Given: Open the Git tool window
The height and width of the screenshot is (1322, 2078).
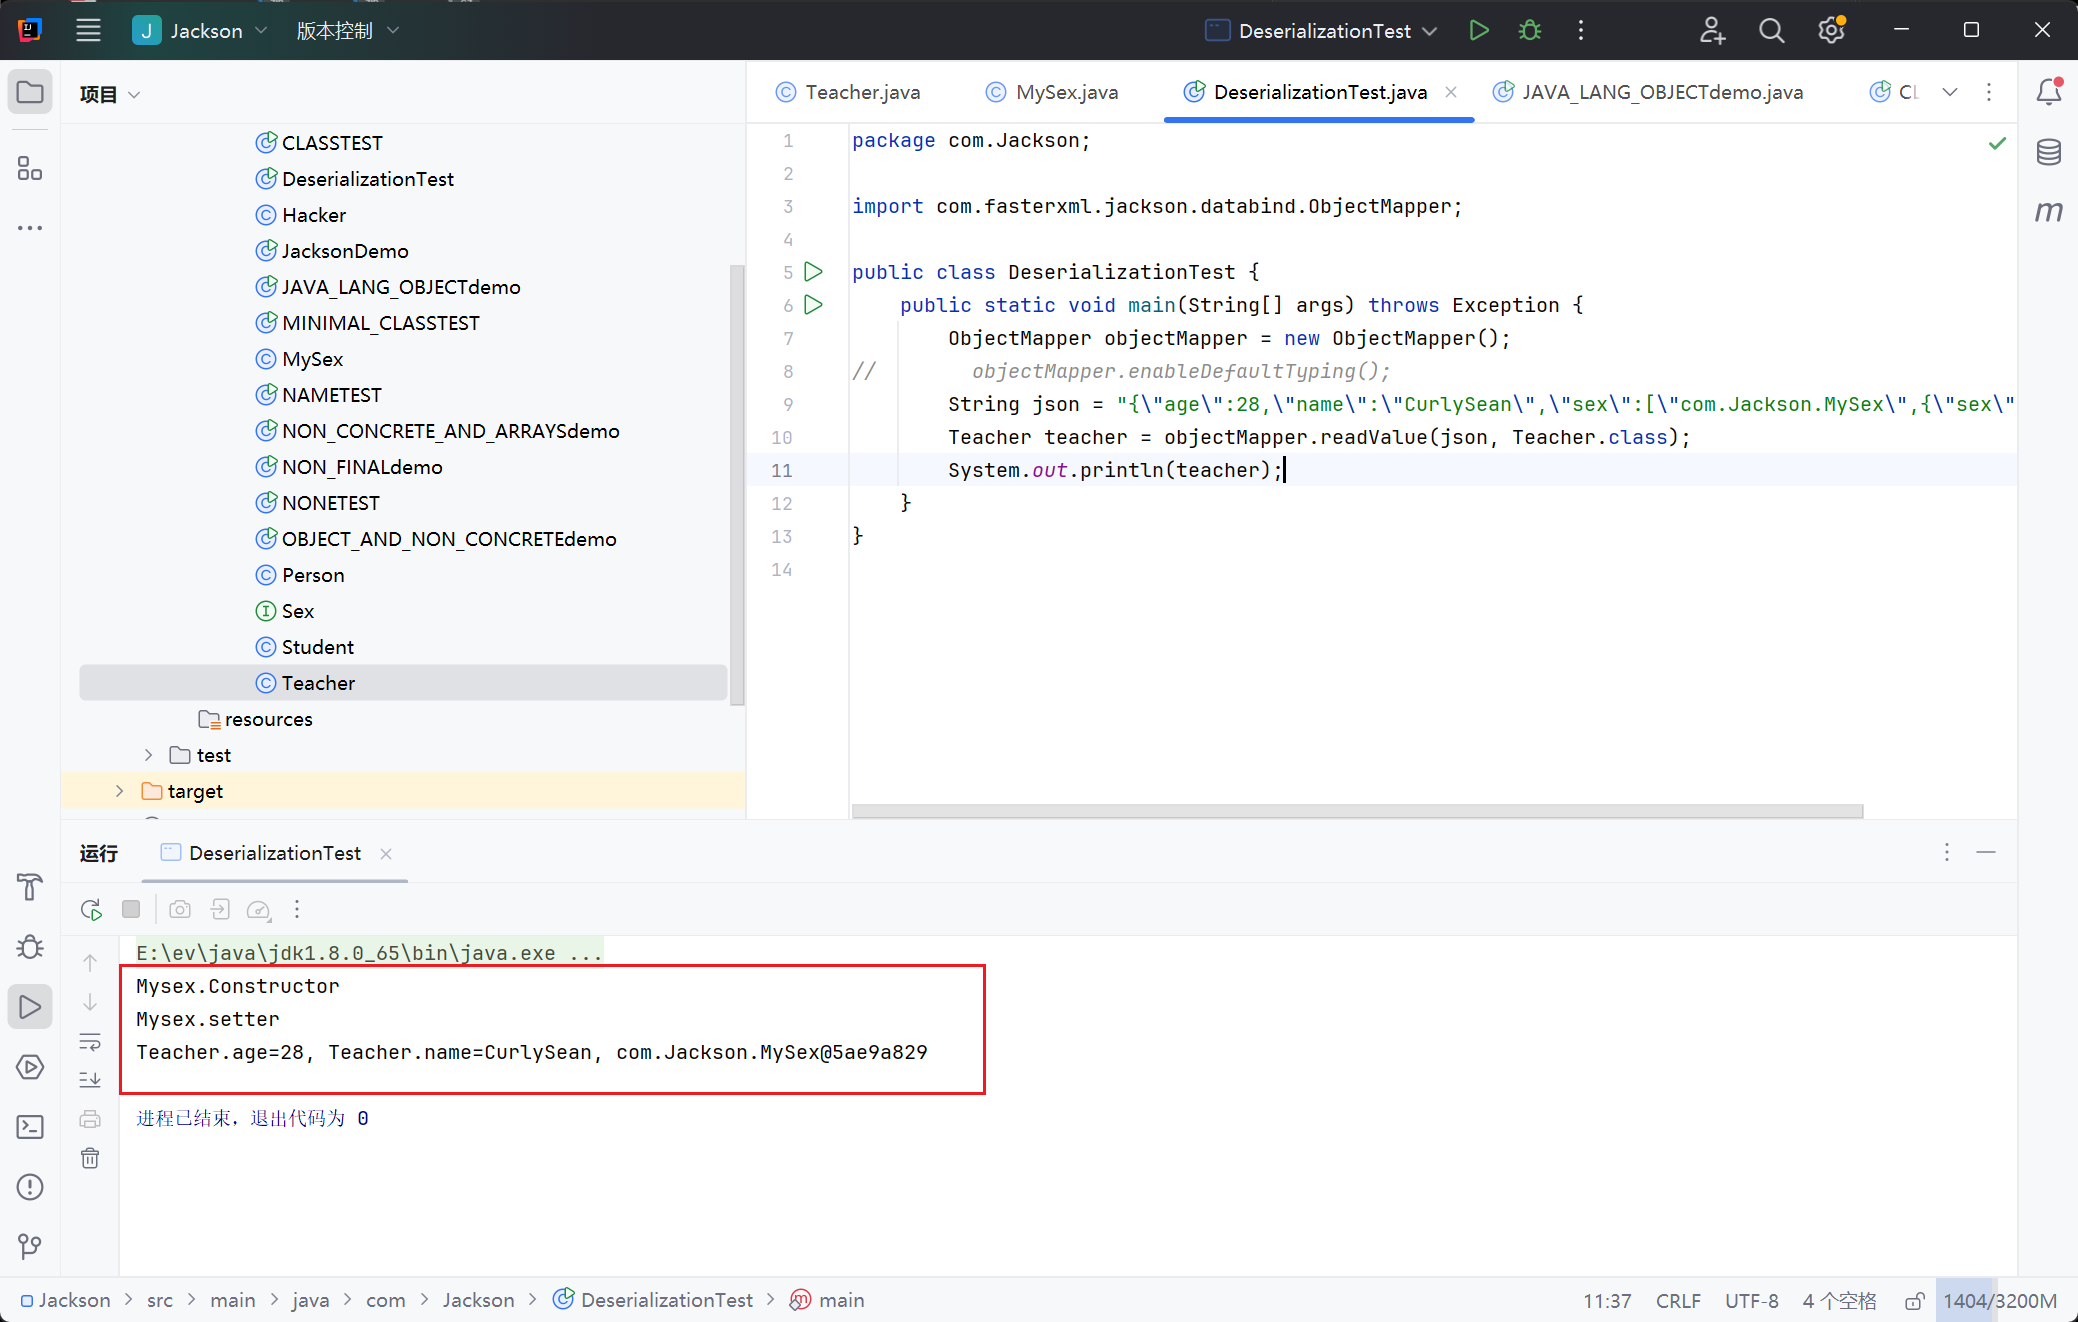Looking at the screenshot, I should (x=30, y=1246).
